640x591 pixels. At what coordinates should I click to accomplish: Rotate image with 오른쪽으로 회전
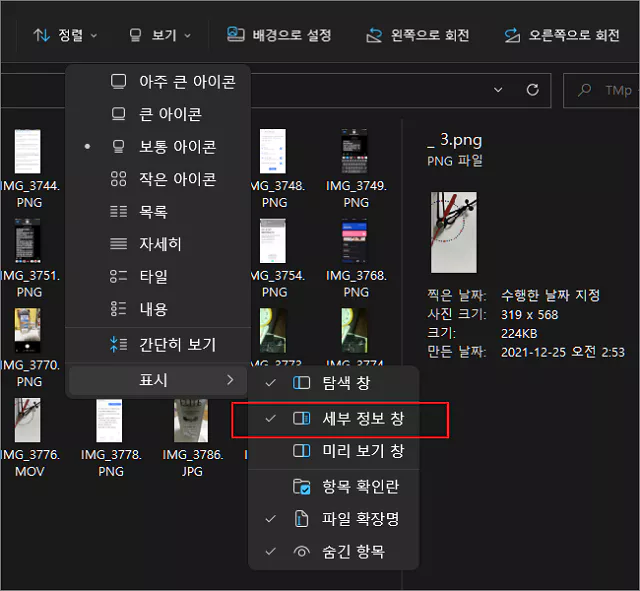coord(562,35)
